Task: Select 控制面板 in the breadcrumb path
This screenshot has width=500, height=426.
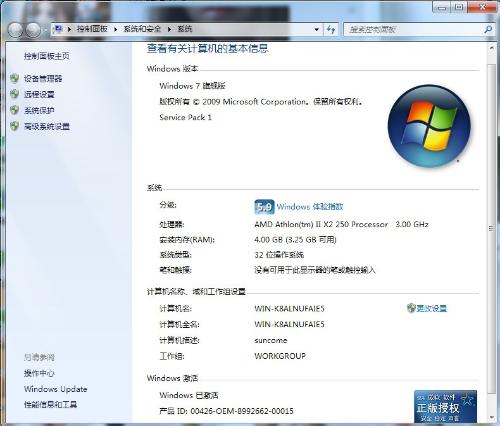Action: (x=92, y=29)
